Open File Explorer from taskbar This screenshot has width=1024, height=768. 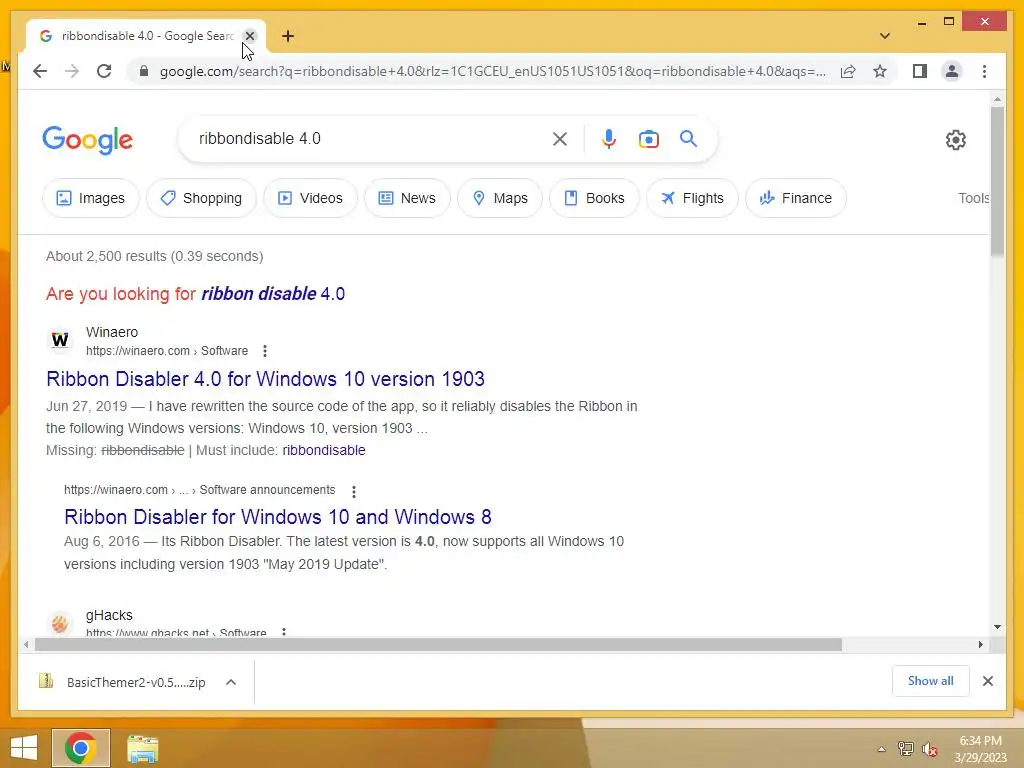142,748
